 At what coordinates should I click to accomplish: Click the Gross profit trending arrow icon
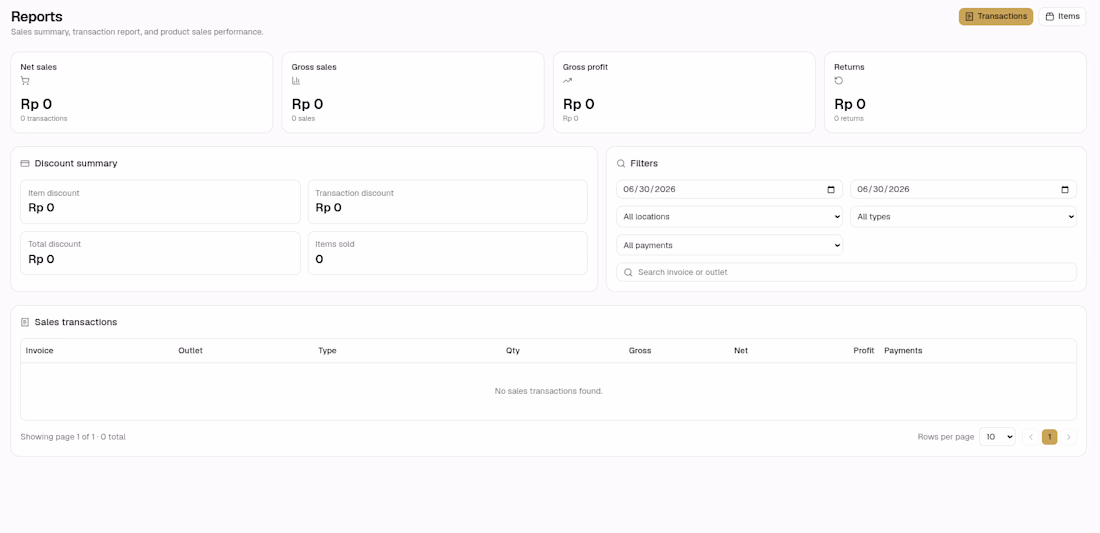pyautogui.click(x=568, y=81)
